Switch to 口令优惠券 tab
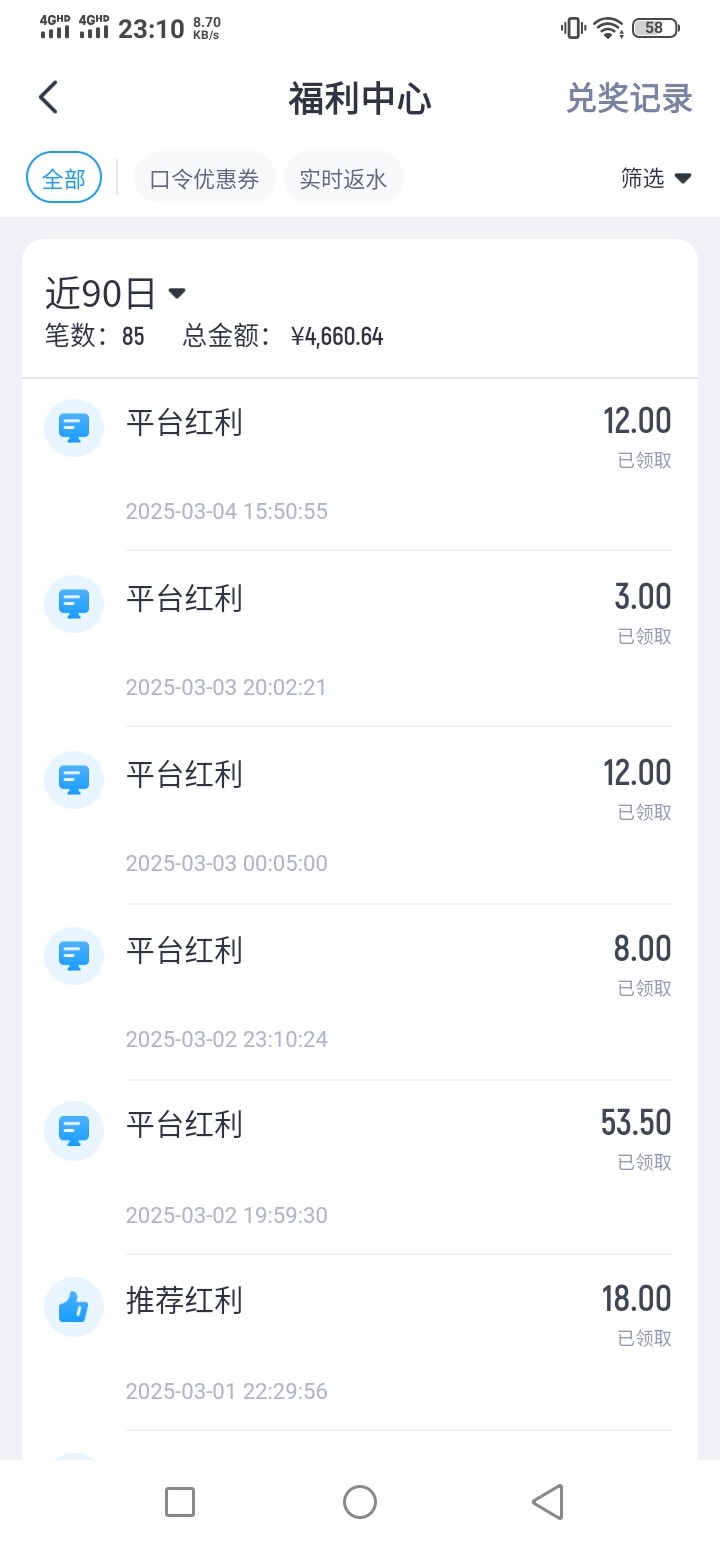The image size is (720, 1544). [204, 179]
